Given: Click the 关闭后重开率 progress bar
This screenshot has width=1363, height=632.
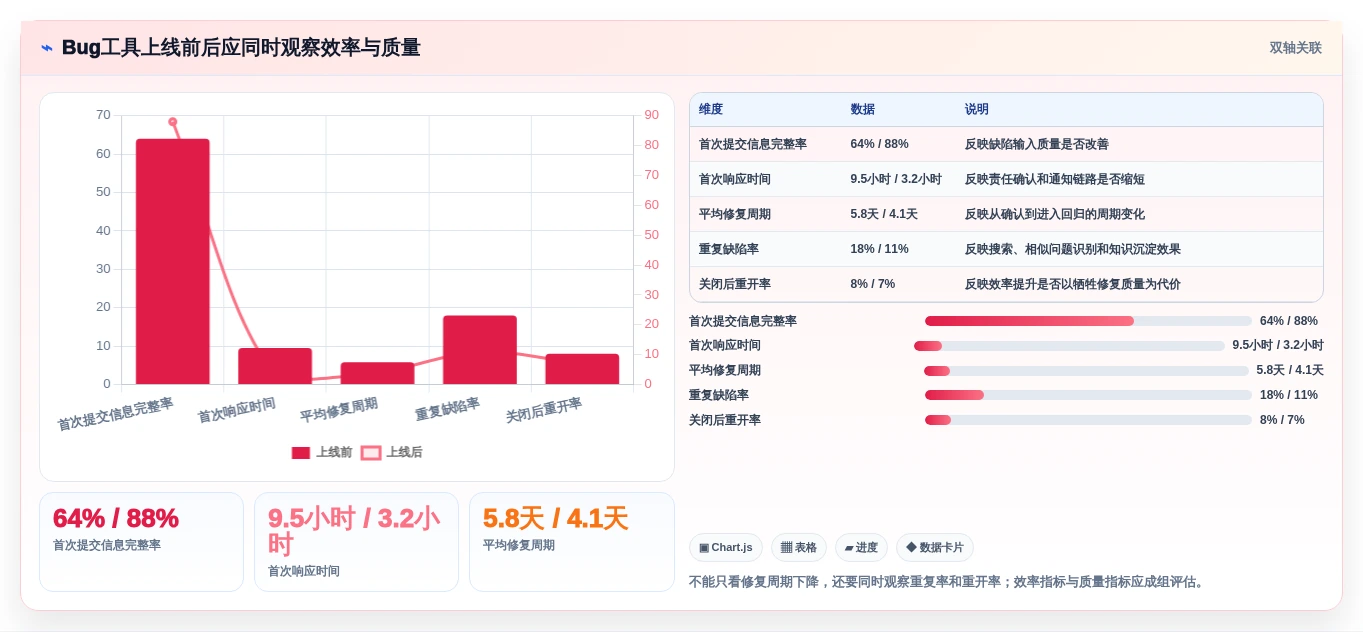Looking at the screenshot, I should pyautogui.click(x=1088, y=420).
